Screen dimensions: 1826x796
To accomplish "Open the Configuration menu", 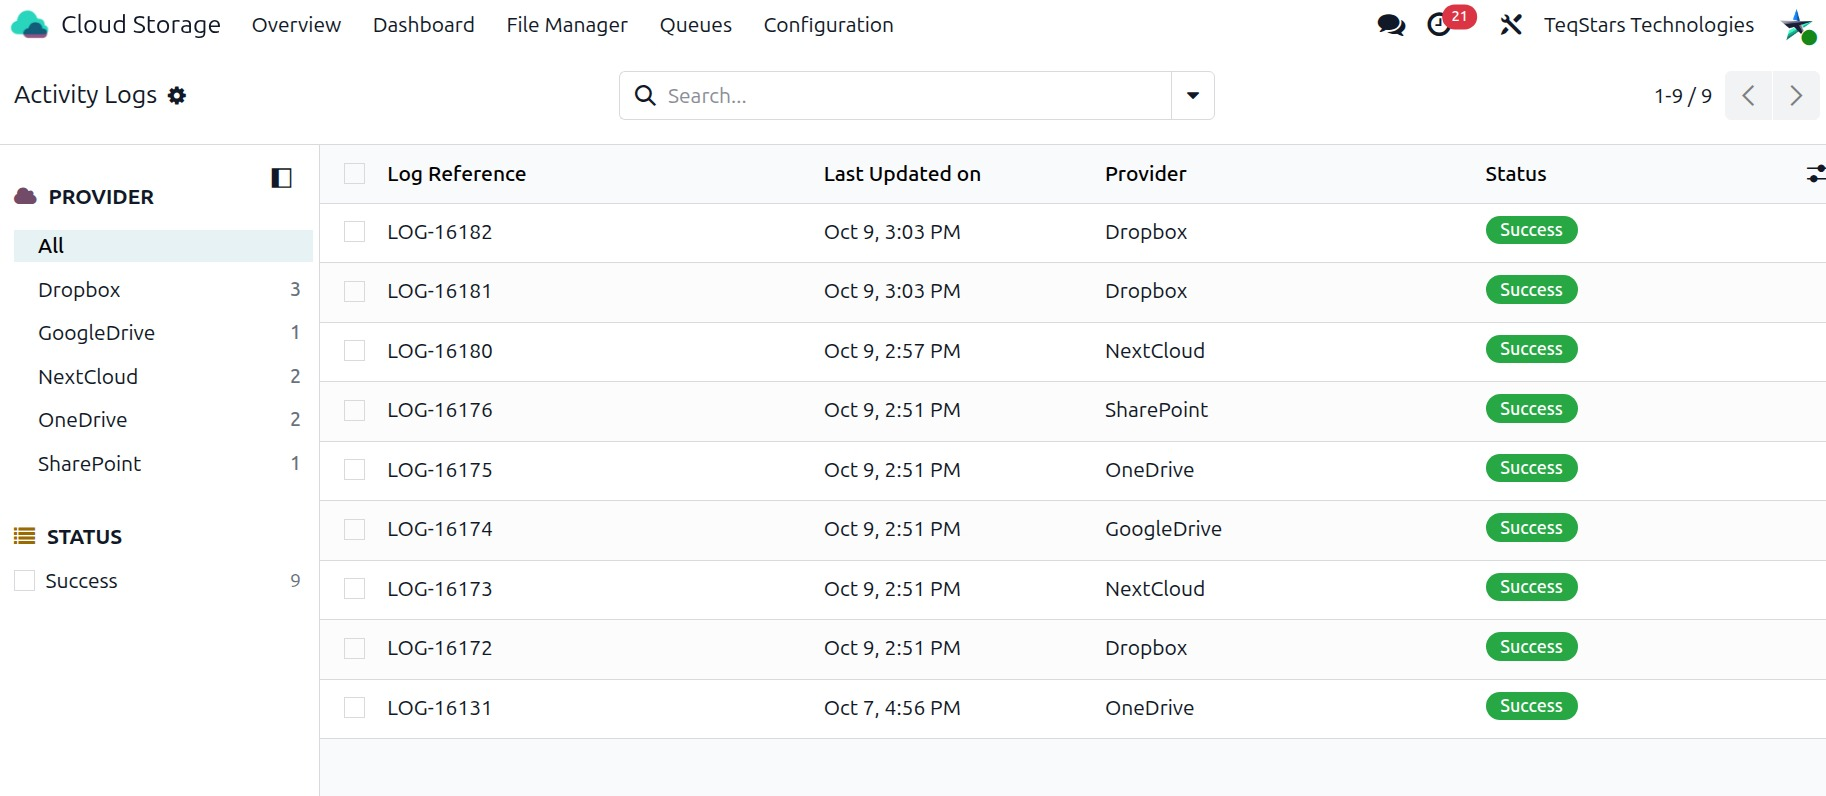I will (x=828, y=25).
